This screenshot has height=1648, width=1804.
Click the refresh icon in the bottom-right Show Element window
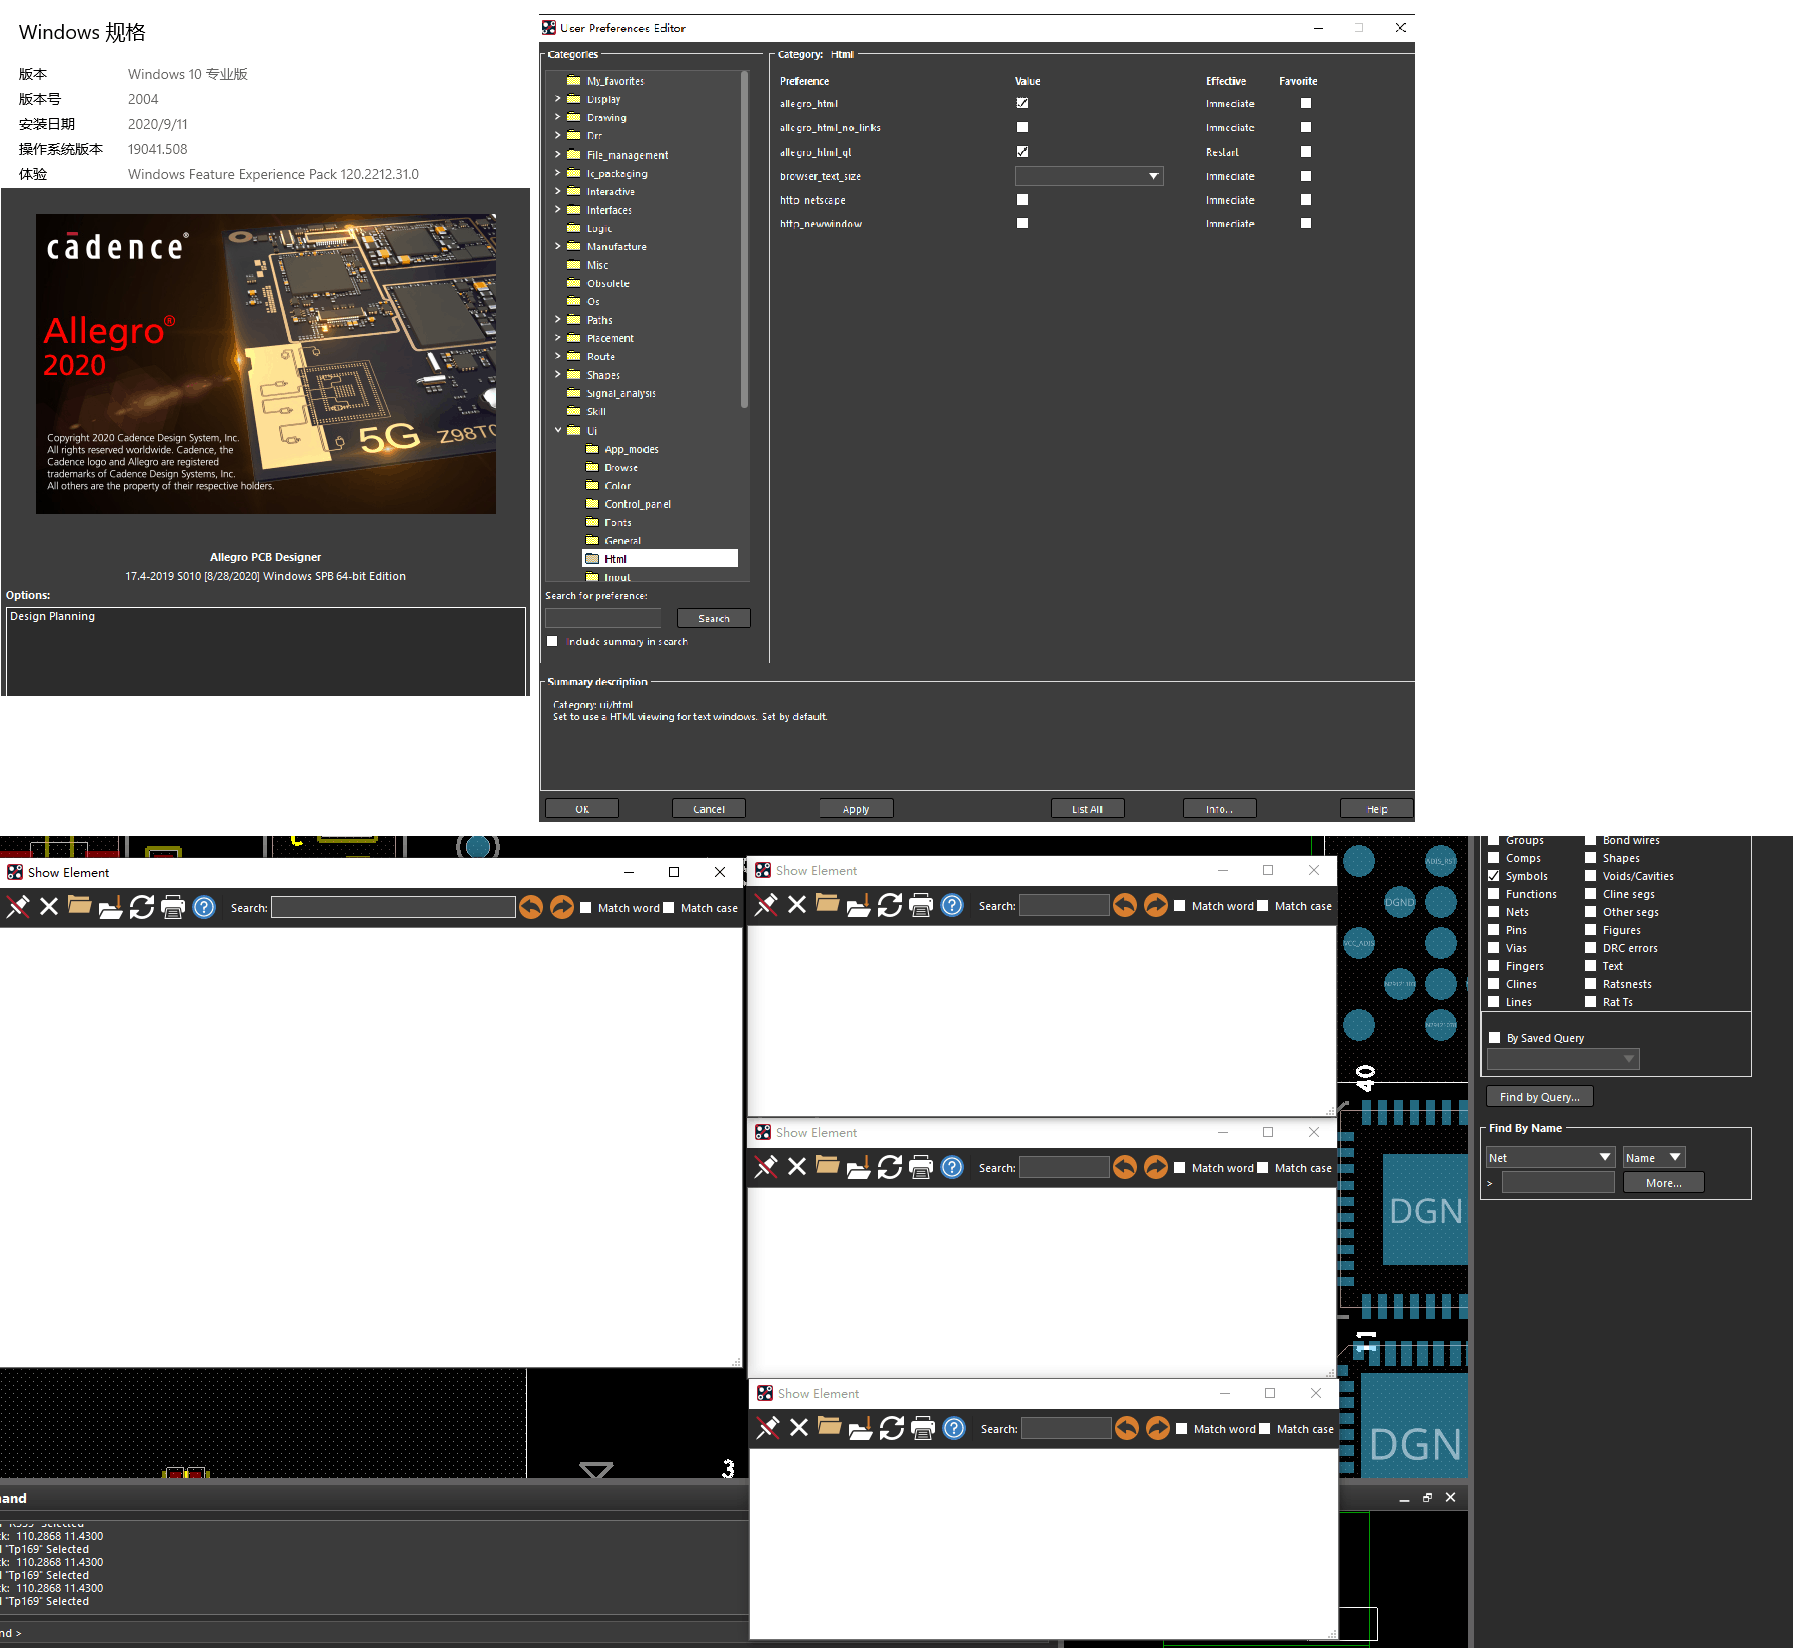pos(892,1428)
